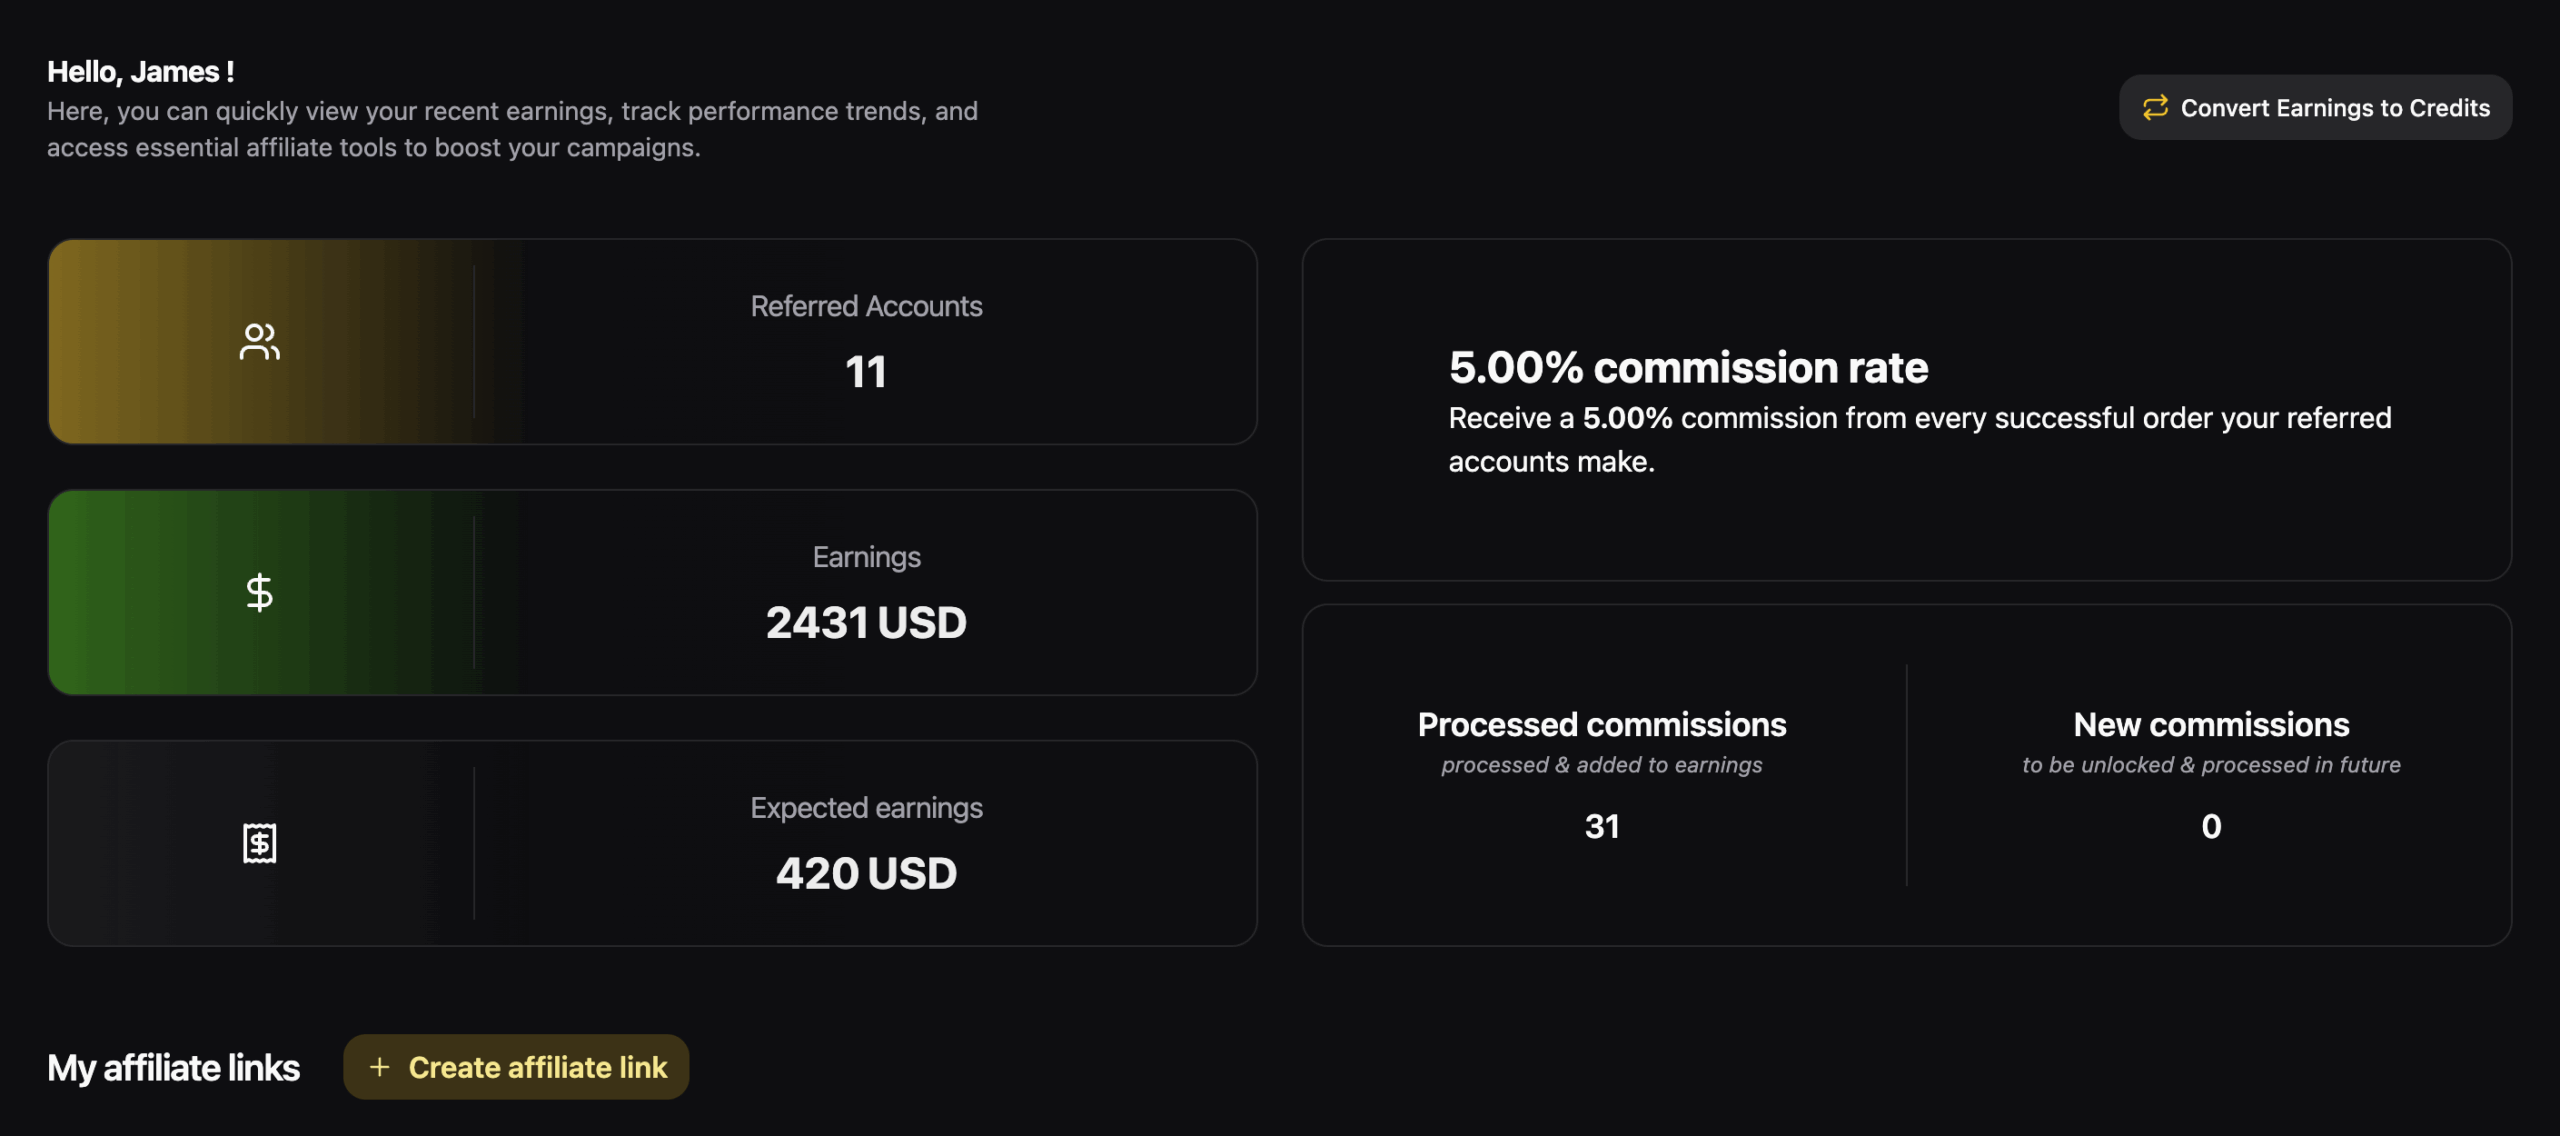Click the 5.00% commission rate heading

click(x=1688, y=367)
